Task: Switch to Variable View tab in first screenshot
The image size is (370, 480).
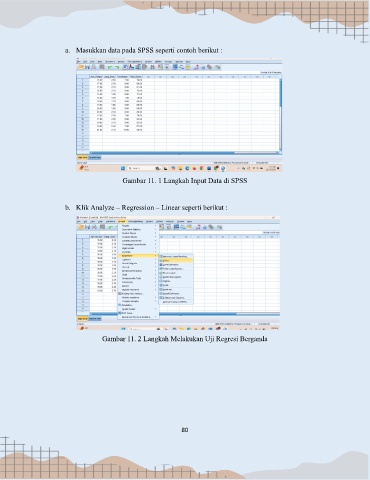Action: point(95,157)
